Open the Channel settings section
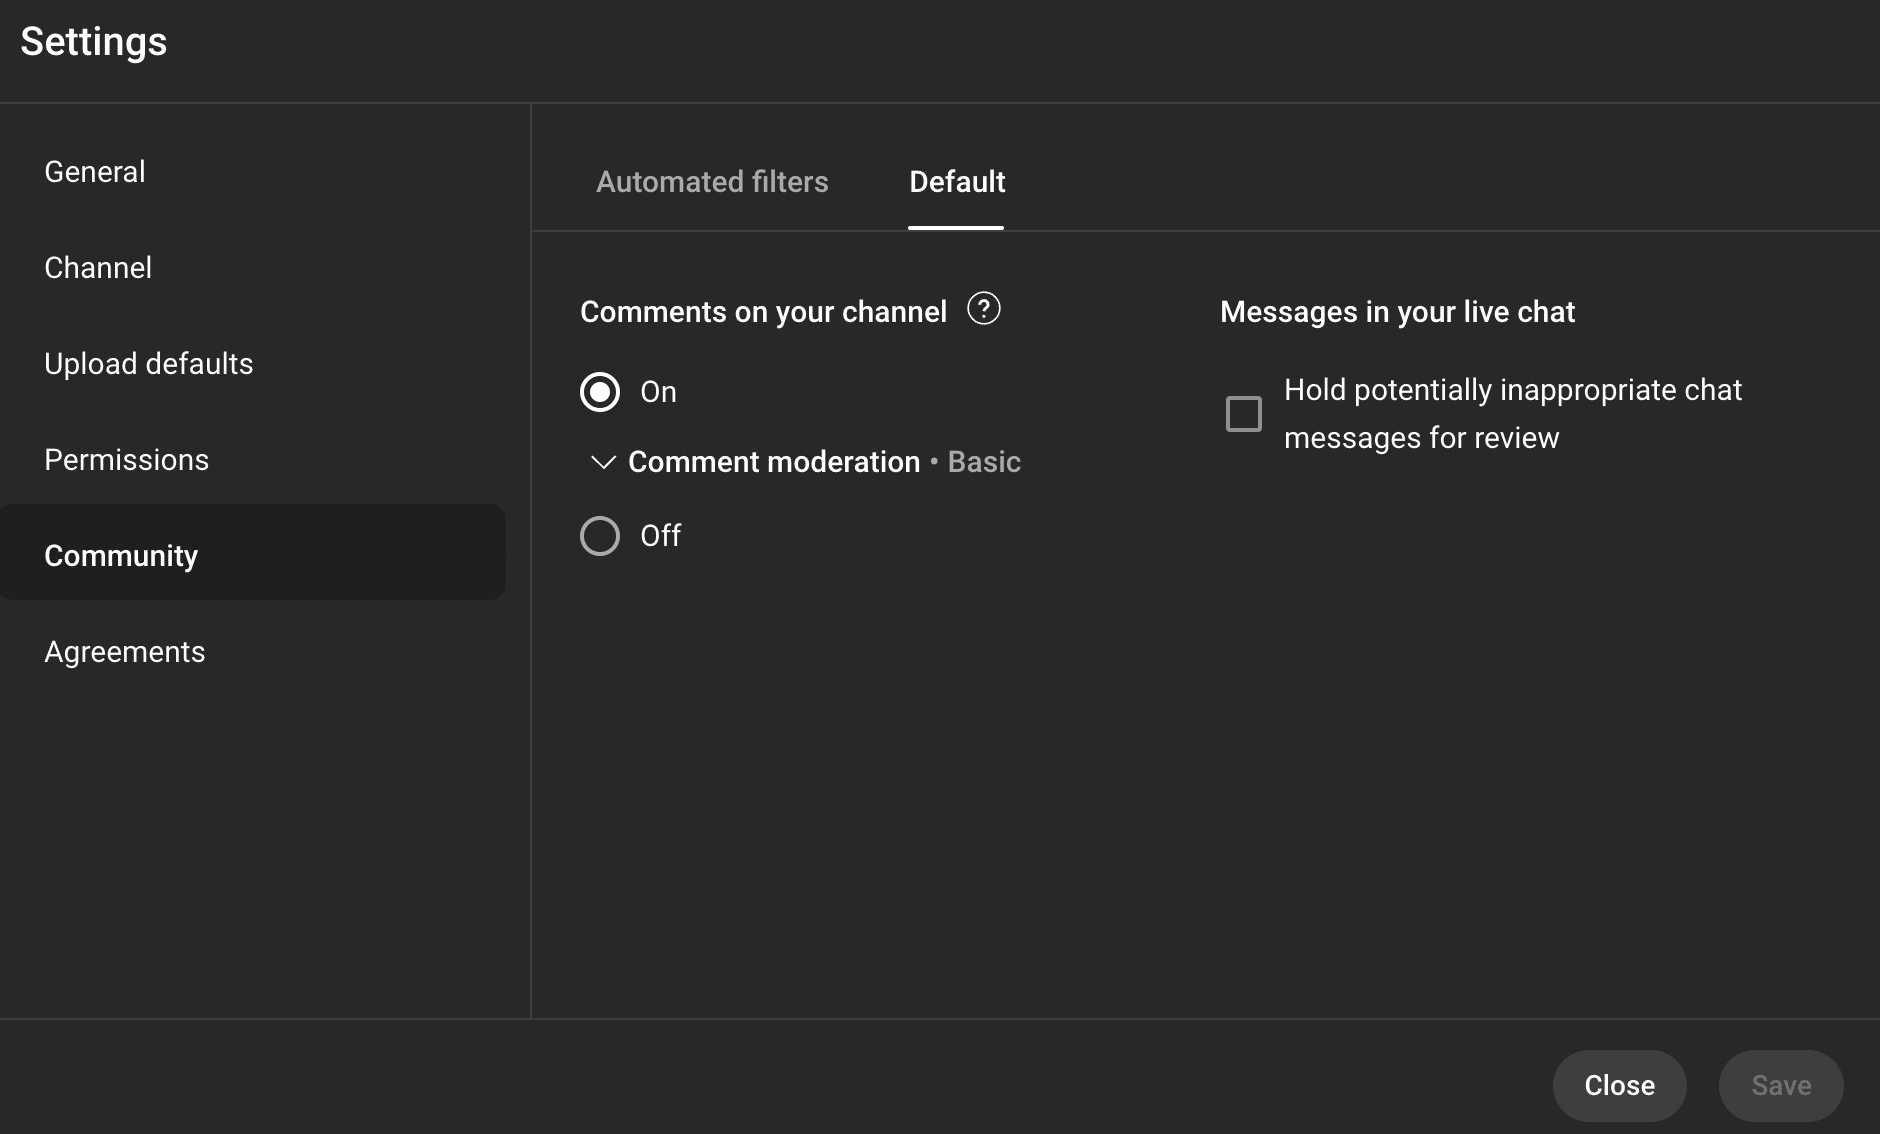The height and width of the screenshot is (1134, 1880). 98,268
